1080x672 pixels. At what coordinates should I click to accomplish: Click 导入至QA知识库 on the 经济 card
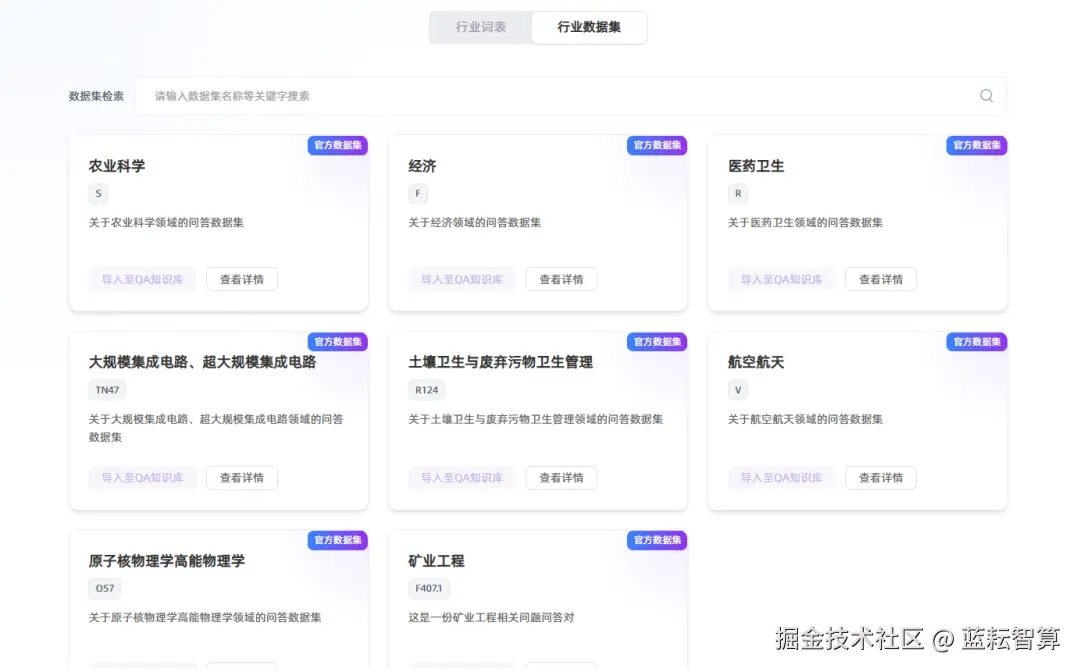pyautogui.click(x=461, y=279)
